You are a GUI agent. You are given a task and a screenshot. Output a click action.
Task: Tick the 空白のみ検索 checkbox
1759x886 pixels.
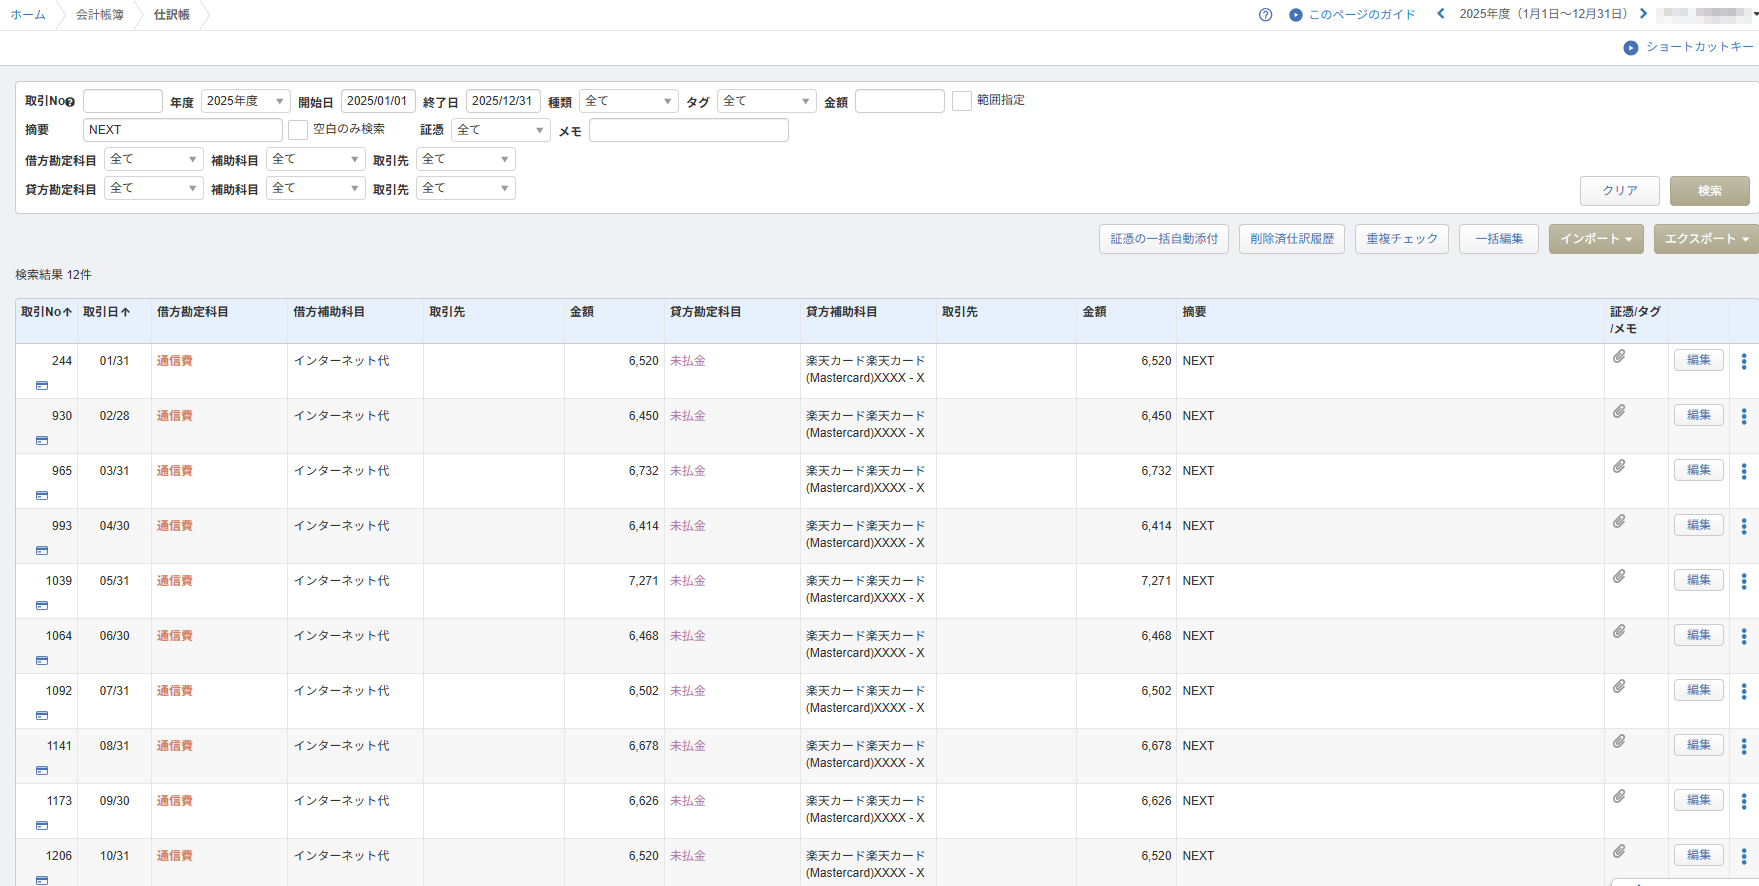[298, 130]
